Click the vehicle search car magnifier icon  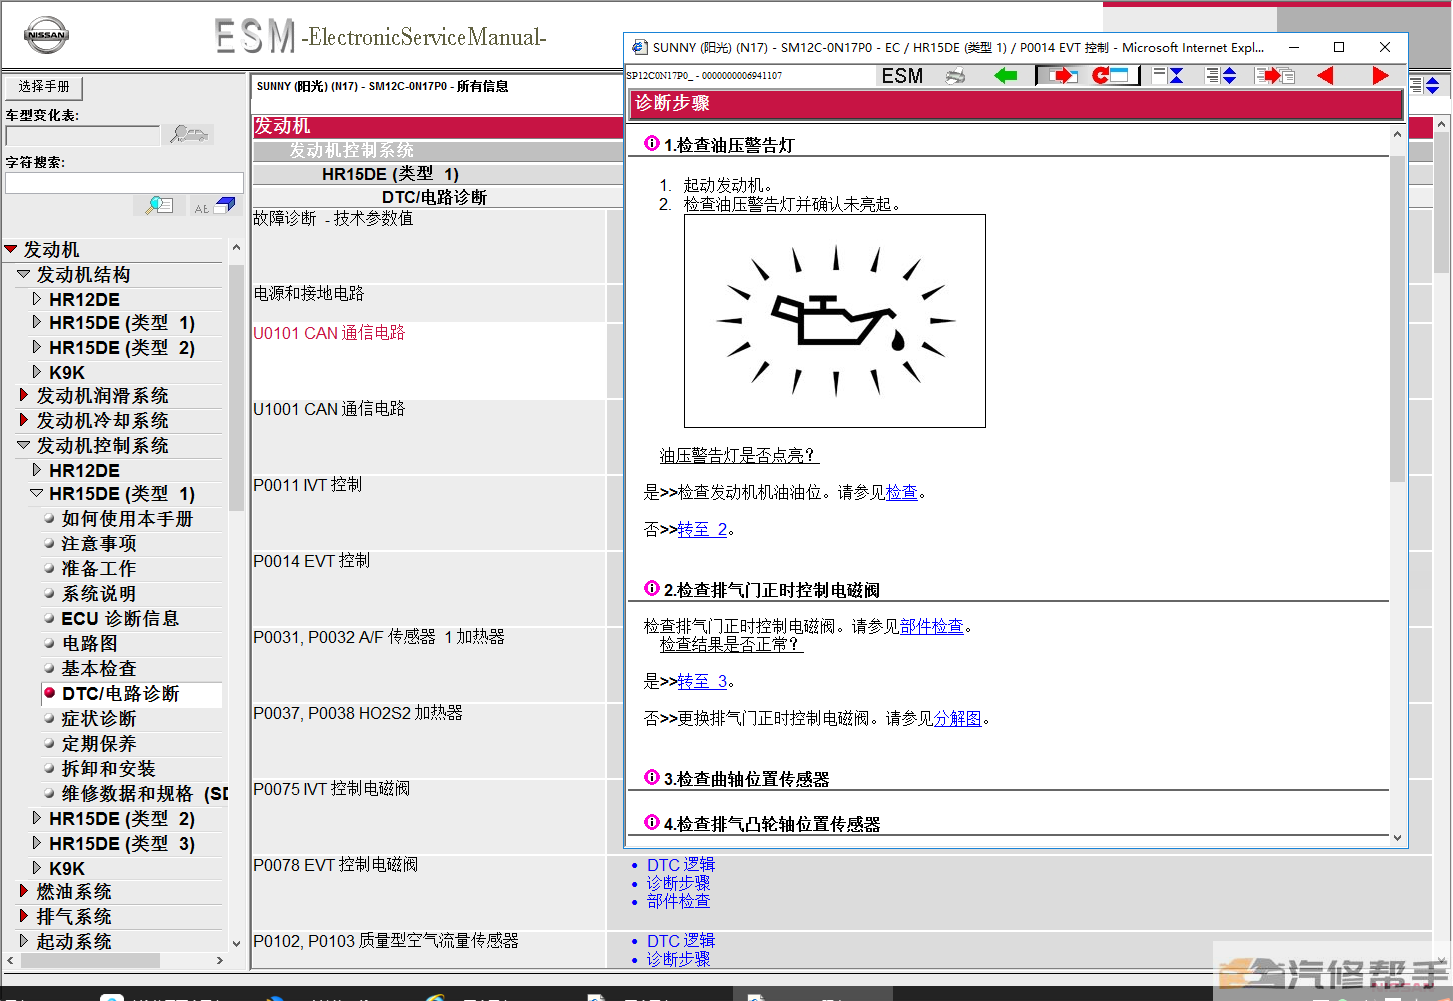pyautogui.click(x=189, y=134)
